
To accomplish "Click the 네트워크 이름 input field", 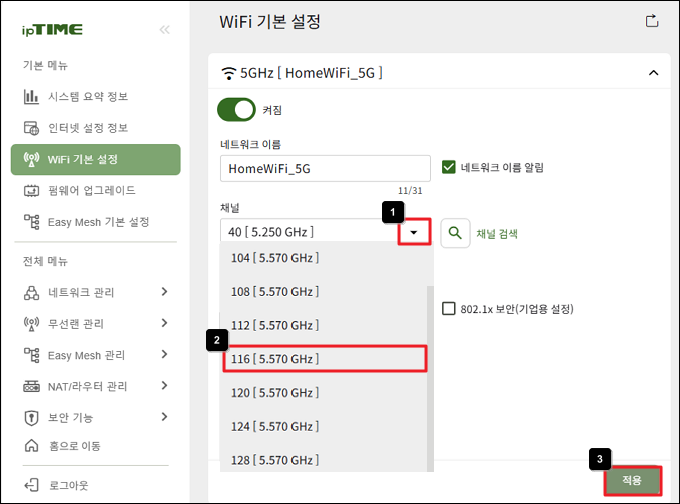I will (325, 168).
